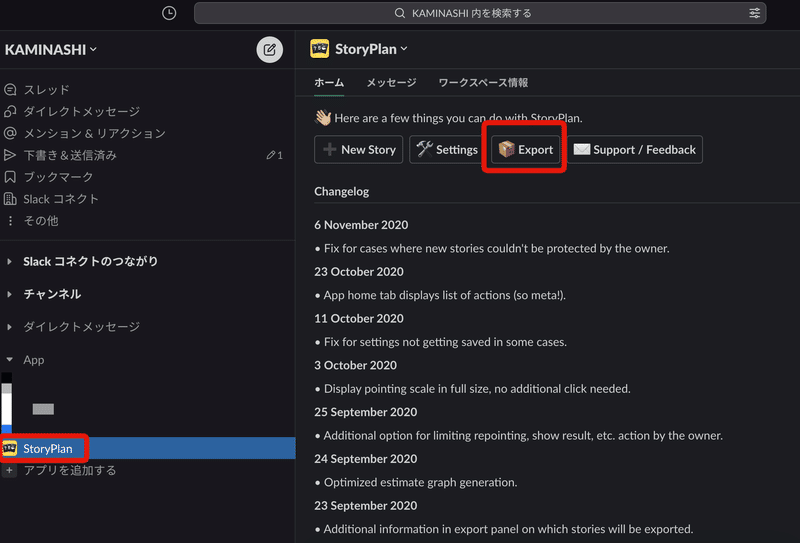Viewport: 800px width, 543px height.
Task: Click the 6 November 2020 changelog date
Action: [x=361, y=225]
